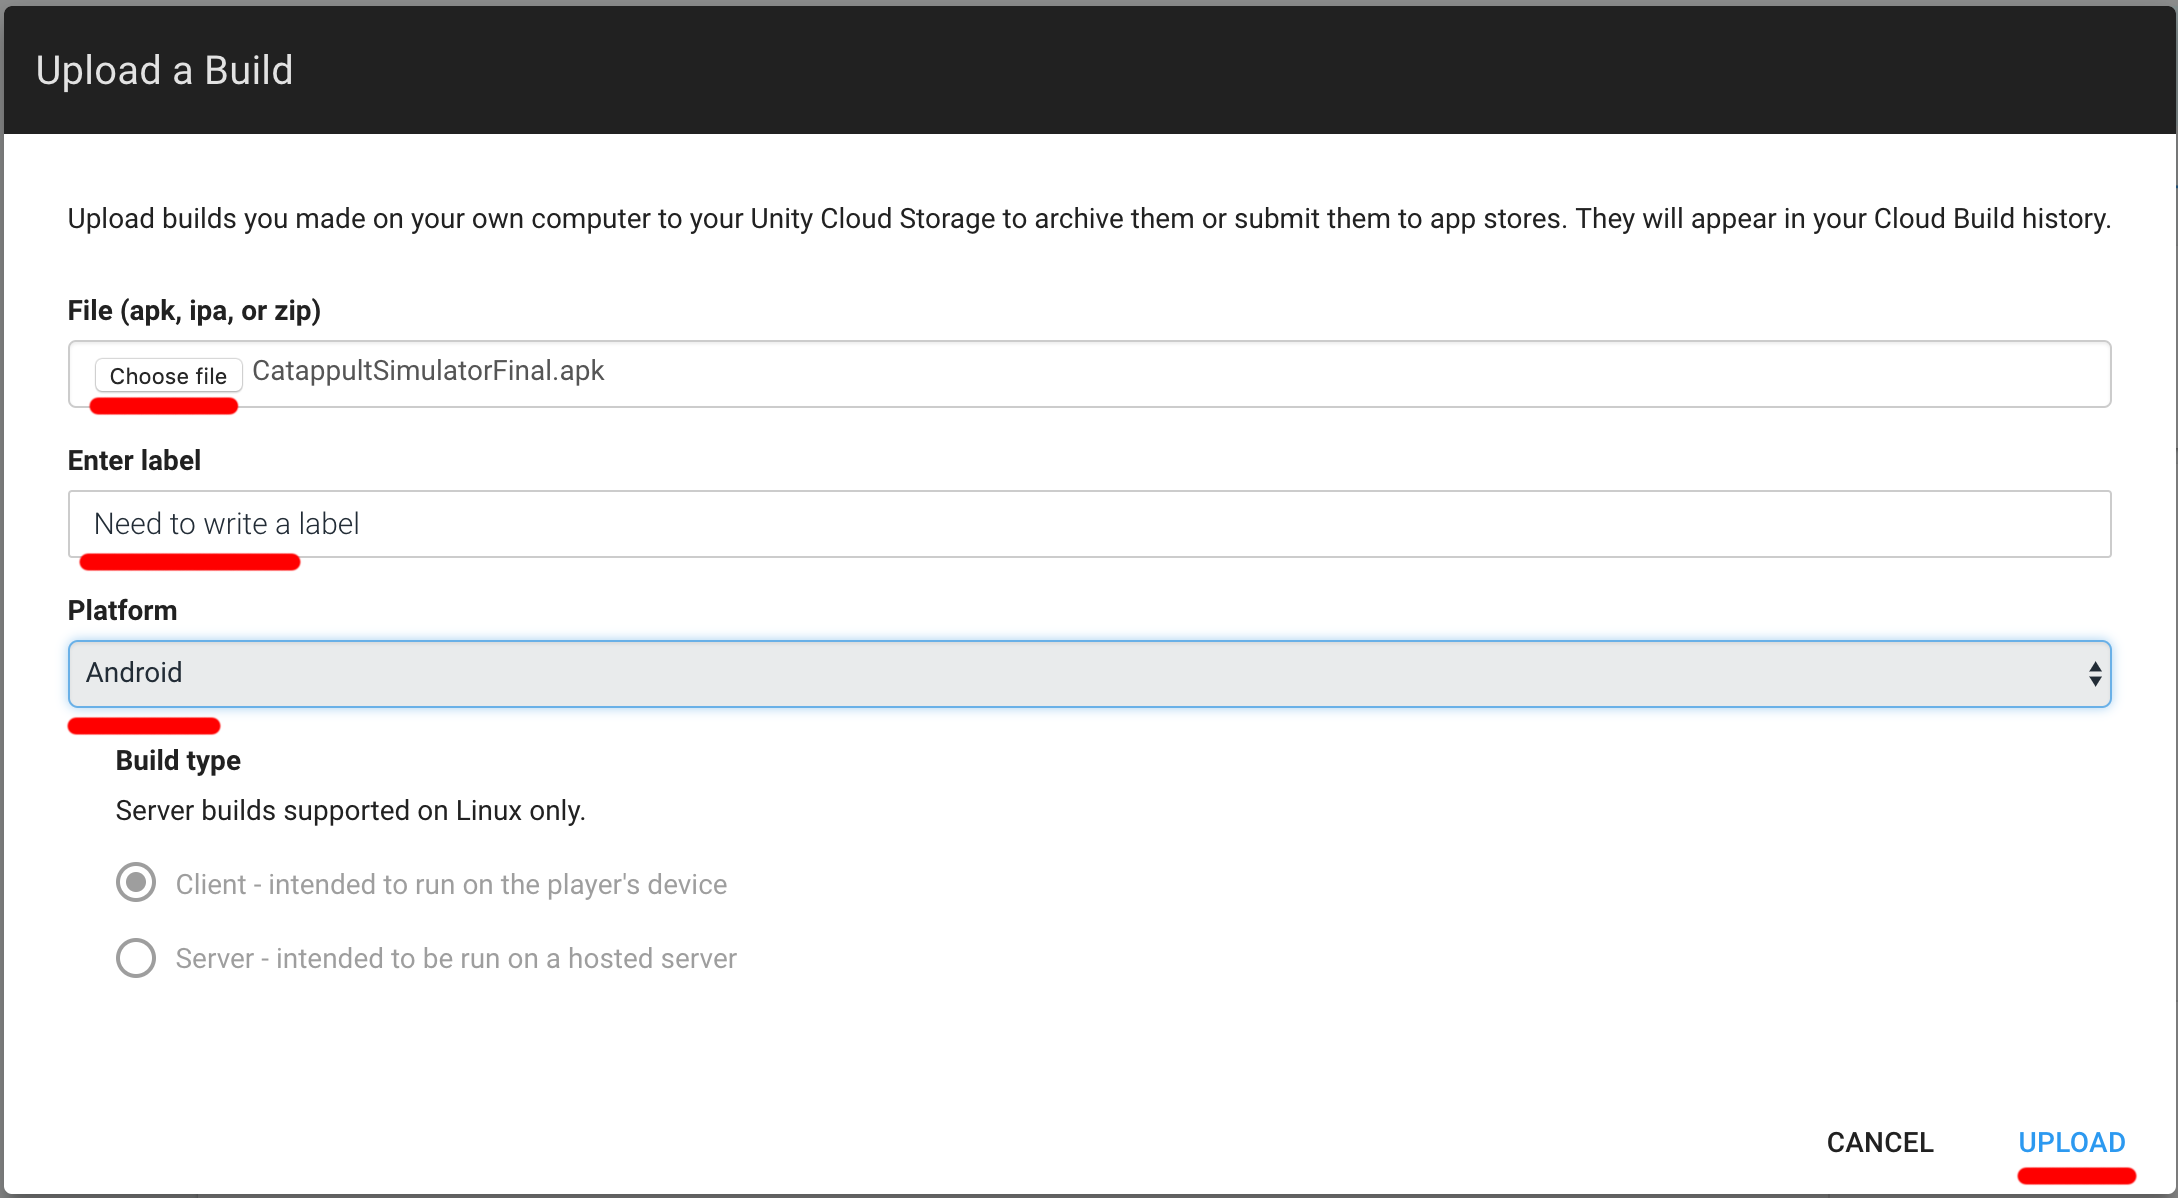Screen dimensions: 2178x1198
Task: Click the CatappultSimulatorFinal.apk file name
Action: [428, 371]
